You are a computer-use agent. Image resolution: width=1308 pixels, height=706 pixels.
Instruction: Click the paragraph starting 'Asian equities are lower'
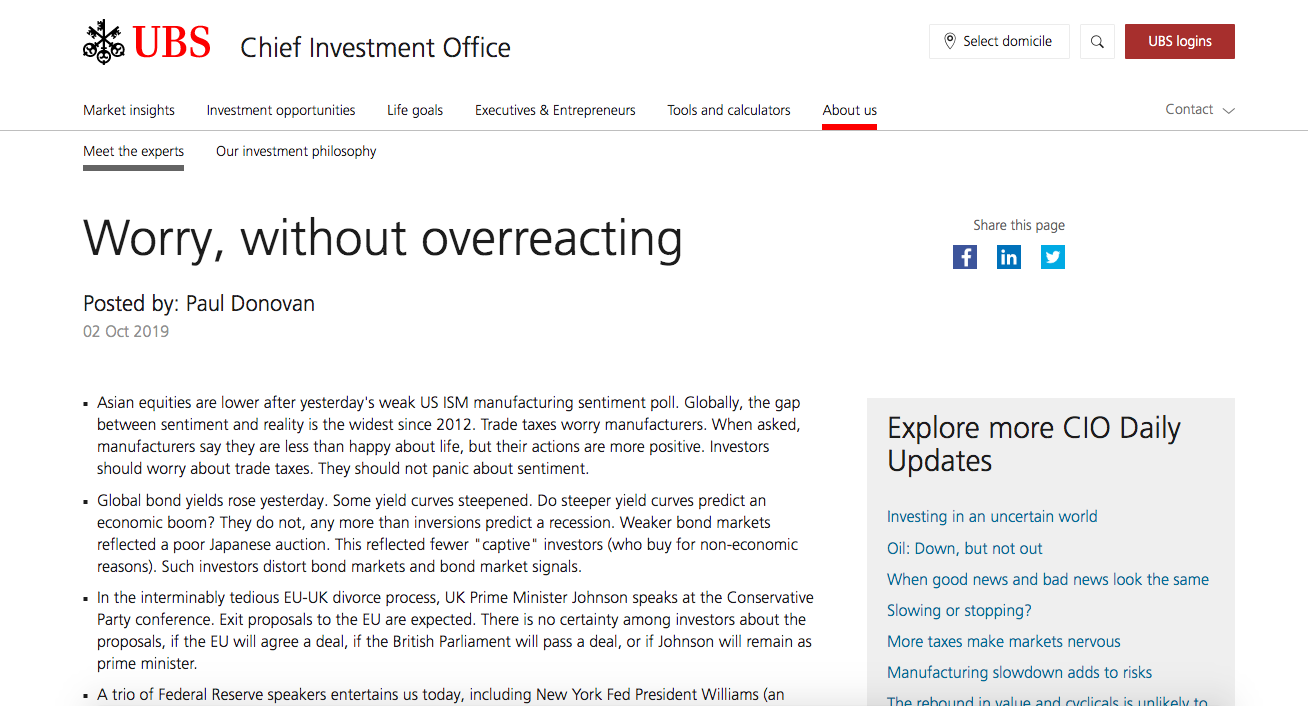point(451,436)
